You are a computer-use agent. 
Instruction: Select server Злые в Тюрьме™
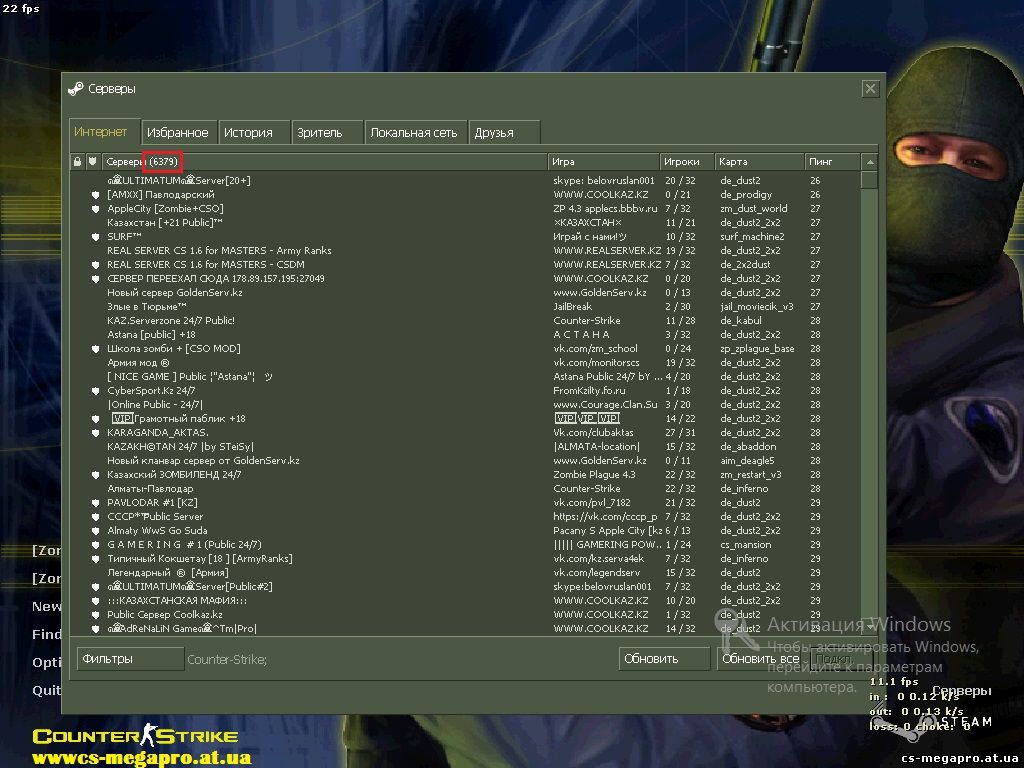[x=146, y=306]
